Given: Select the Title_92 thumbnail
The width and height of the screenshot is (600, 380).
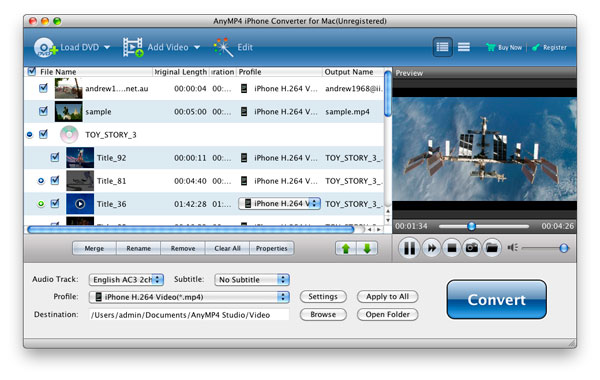Looking at the screenshot, I should [80, 158].
